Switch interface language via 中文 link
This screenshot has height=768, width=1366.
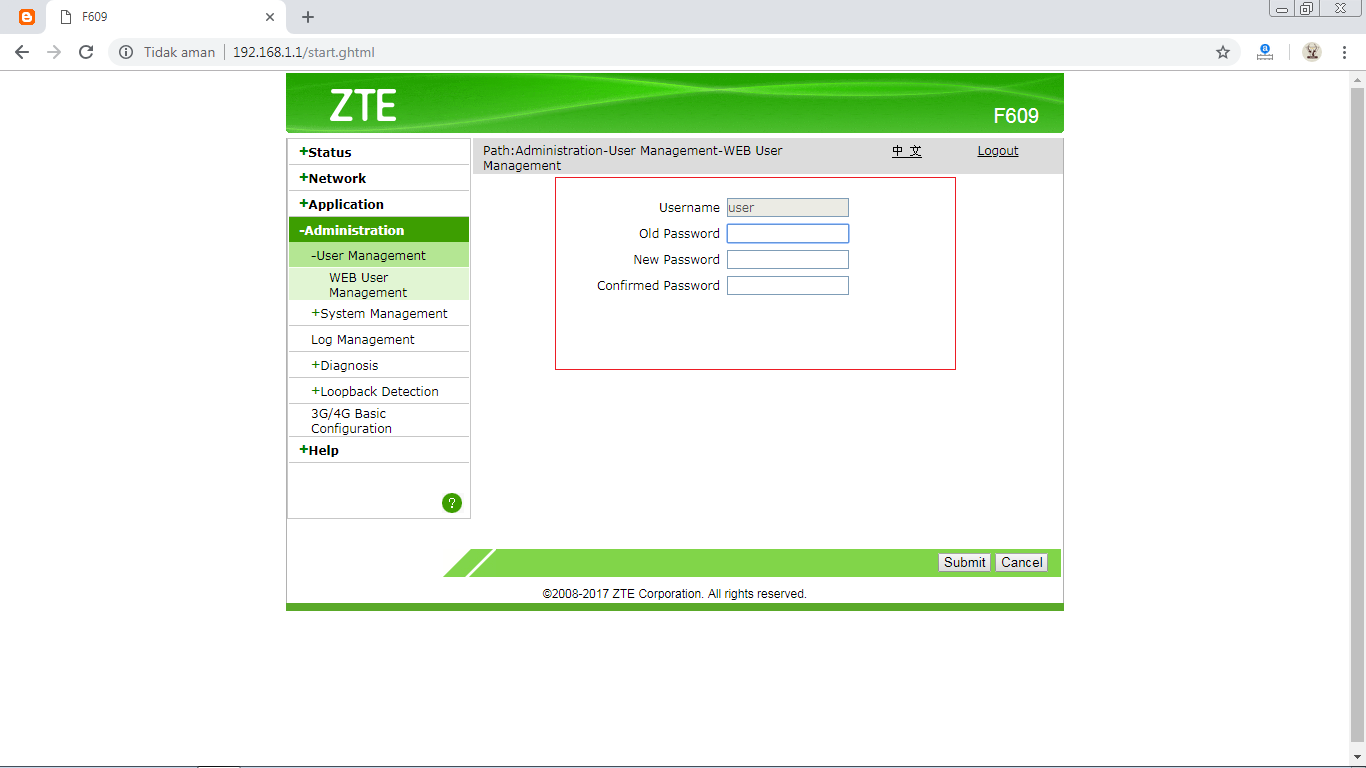pyautogui.click(x=906, y=151)
